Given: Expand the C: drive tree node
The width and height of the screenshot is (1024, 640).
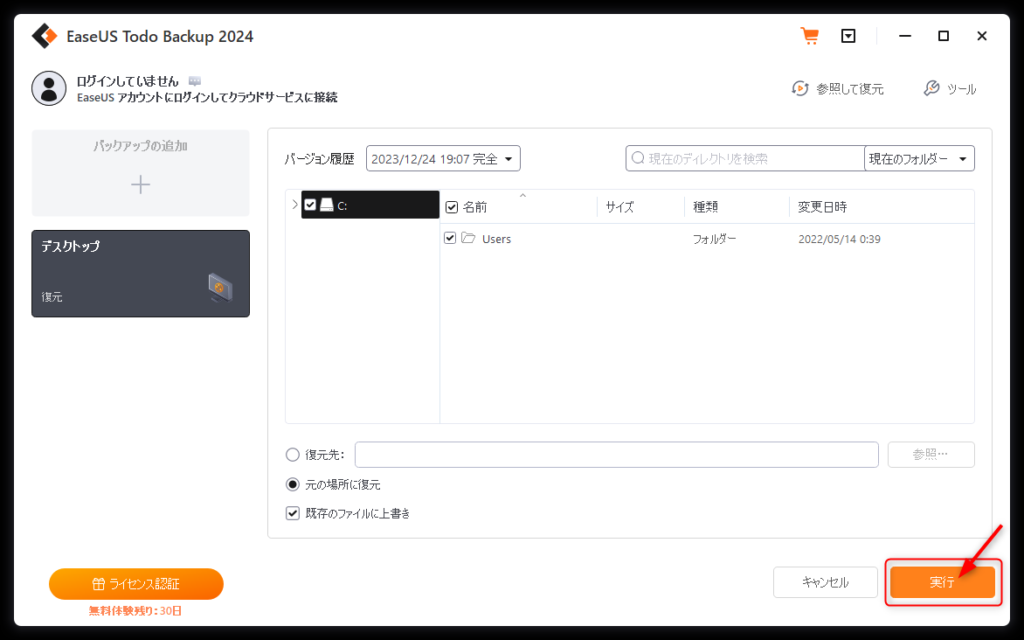Looking at the screenshot, I should [x=294, y=205].
